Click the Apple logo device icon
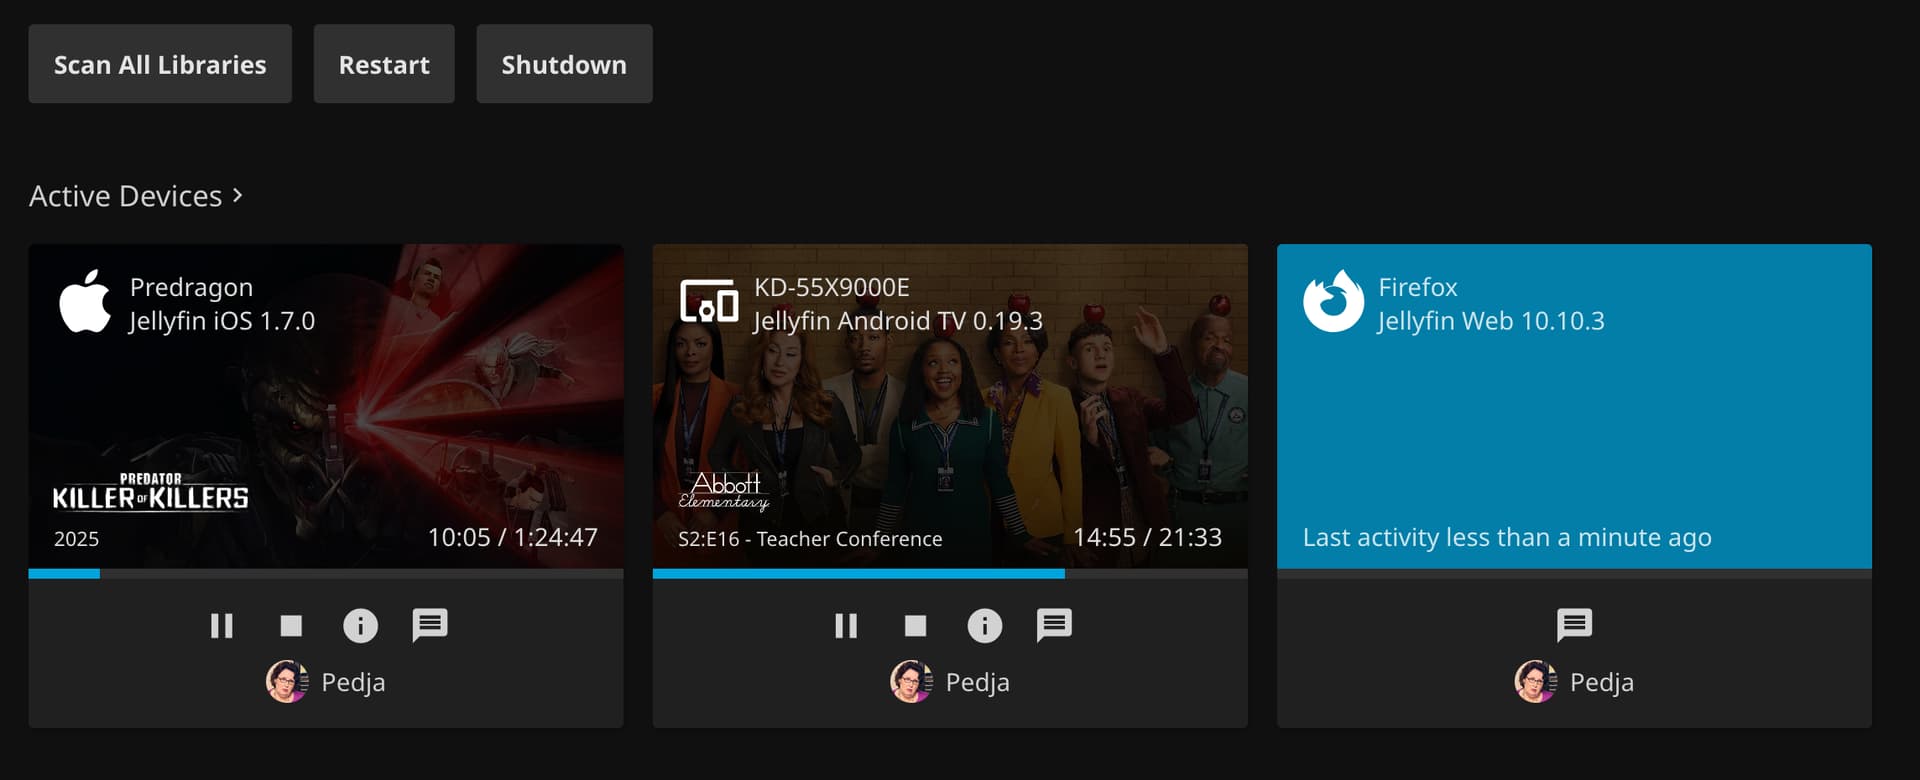The image size is (1920, 780). 85,302
